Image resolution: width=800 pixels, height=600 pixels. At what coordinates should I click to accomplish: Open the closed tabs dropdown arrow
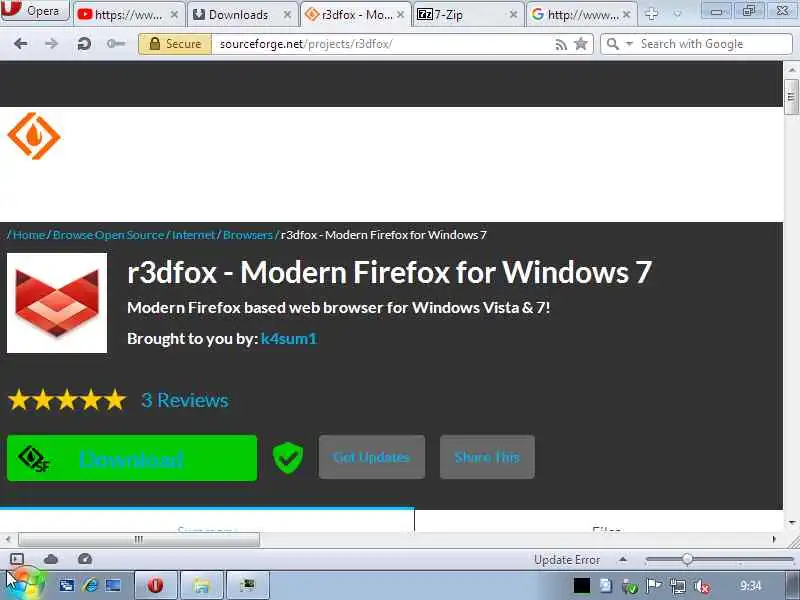tap(678, 14)
